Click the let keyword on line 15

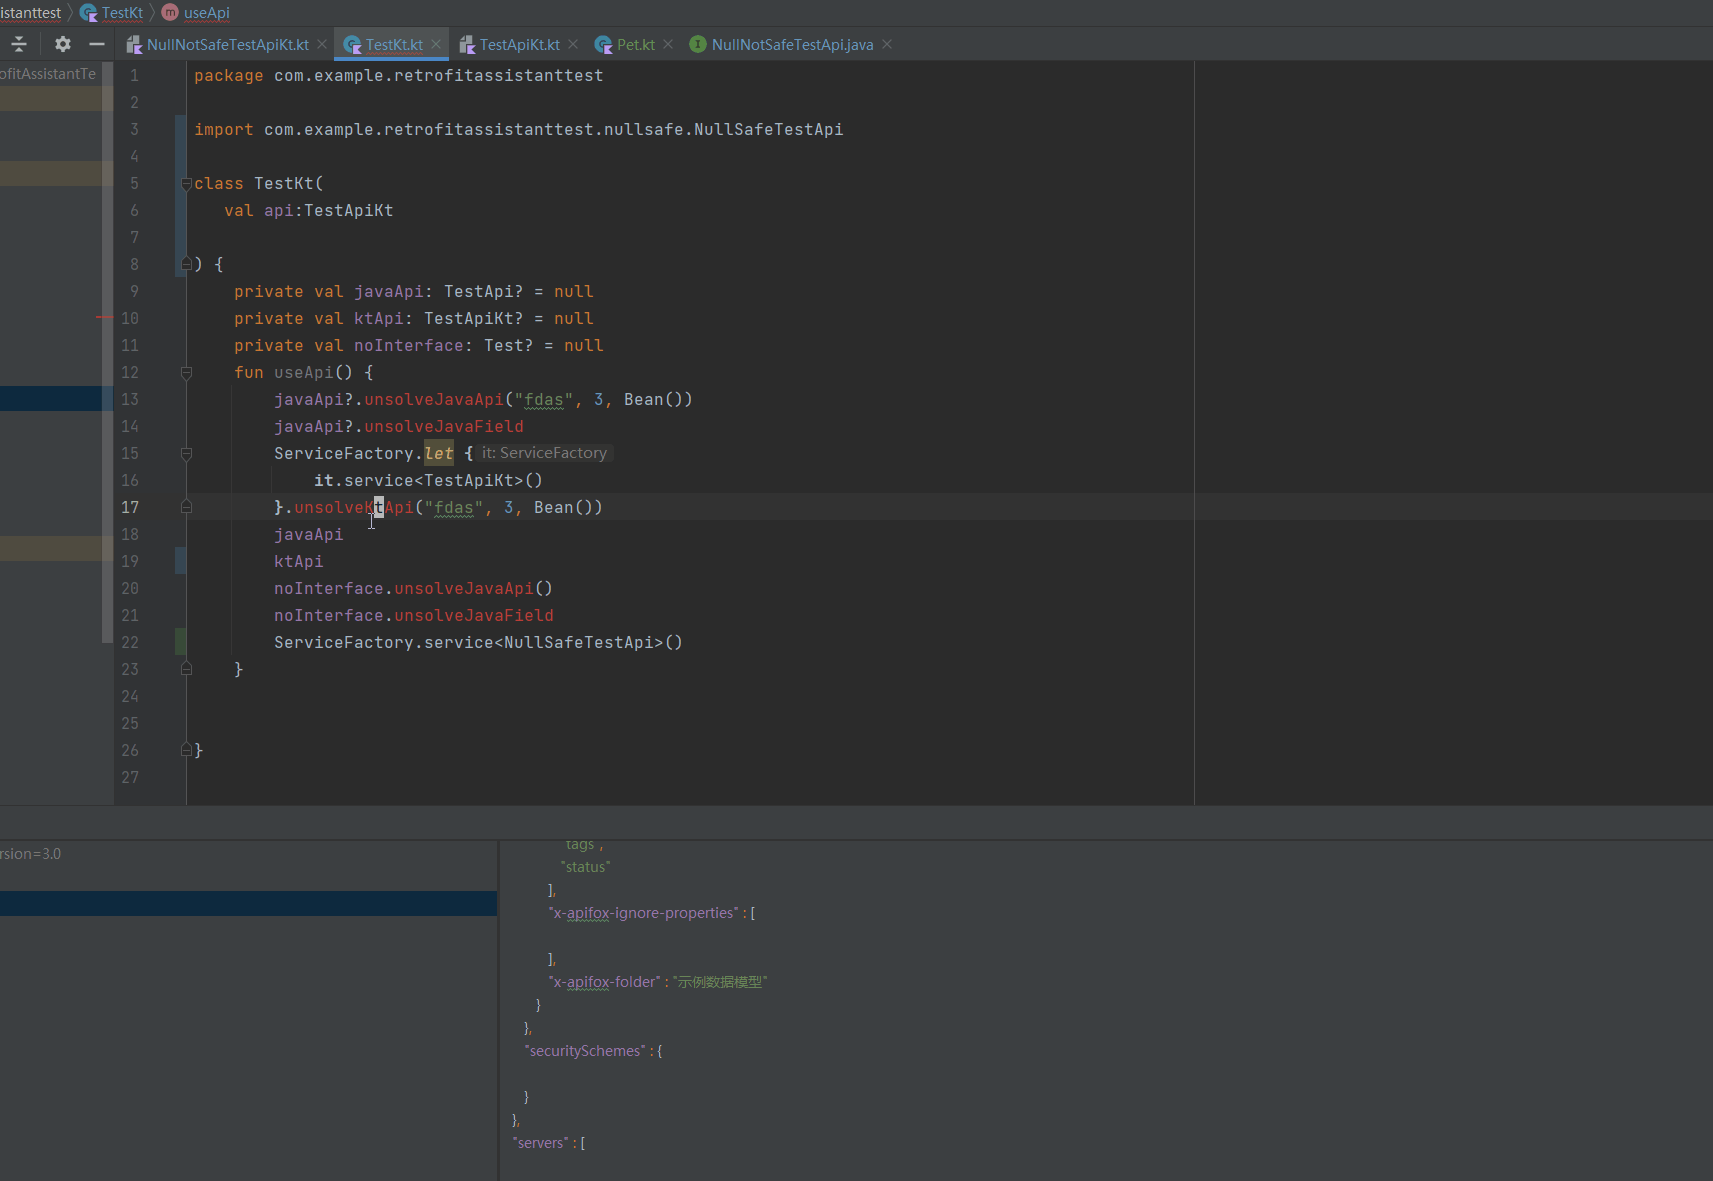[439, 453]
